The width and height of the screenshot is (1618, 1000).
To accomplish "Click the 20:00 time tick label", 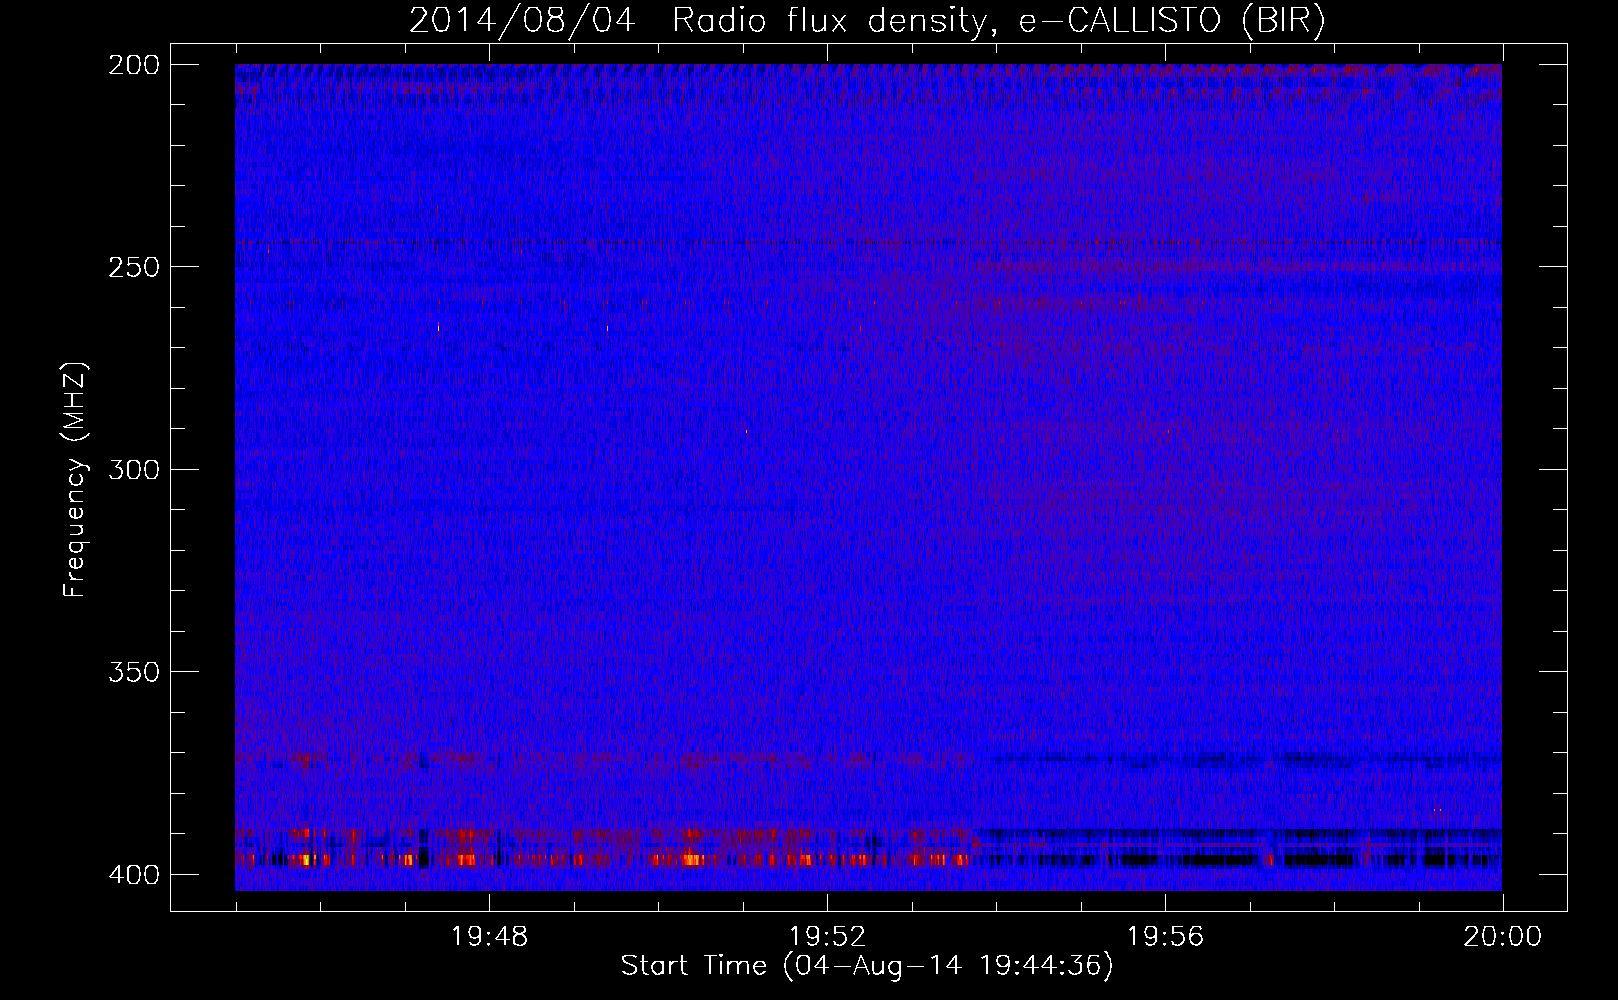I will [x=1502, y=937].
